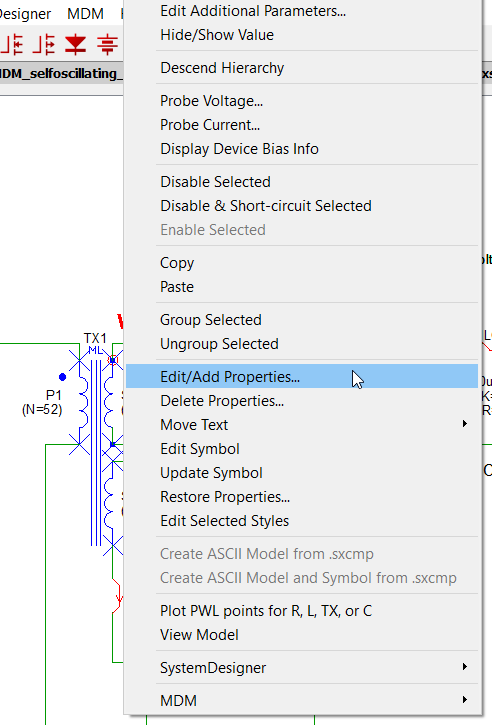Click the blue dot by P1 winding
The width and height of the screenshot is (492, 725).
pos(62,377)
